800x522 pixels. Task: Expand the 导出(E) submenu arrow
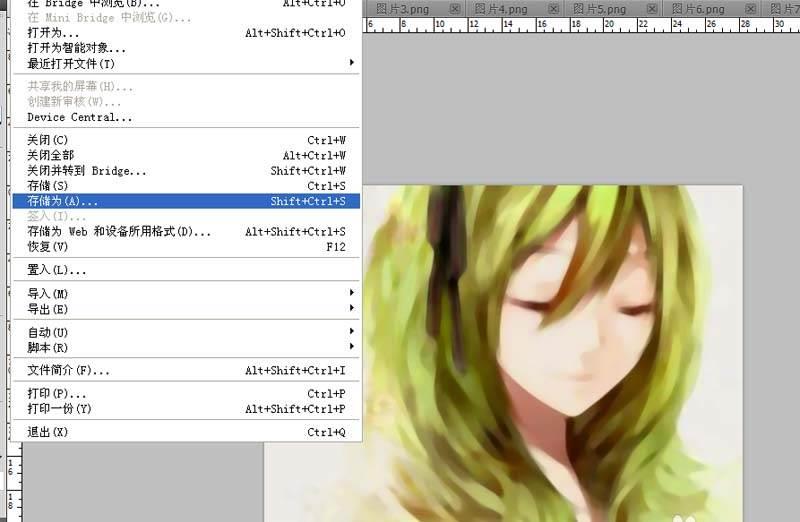(x=352, y=308)
